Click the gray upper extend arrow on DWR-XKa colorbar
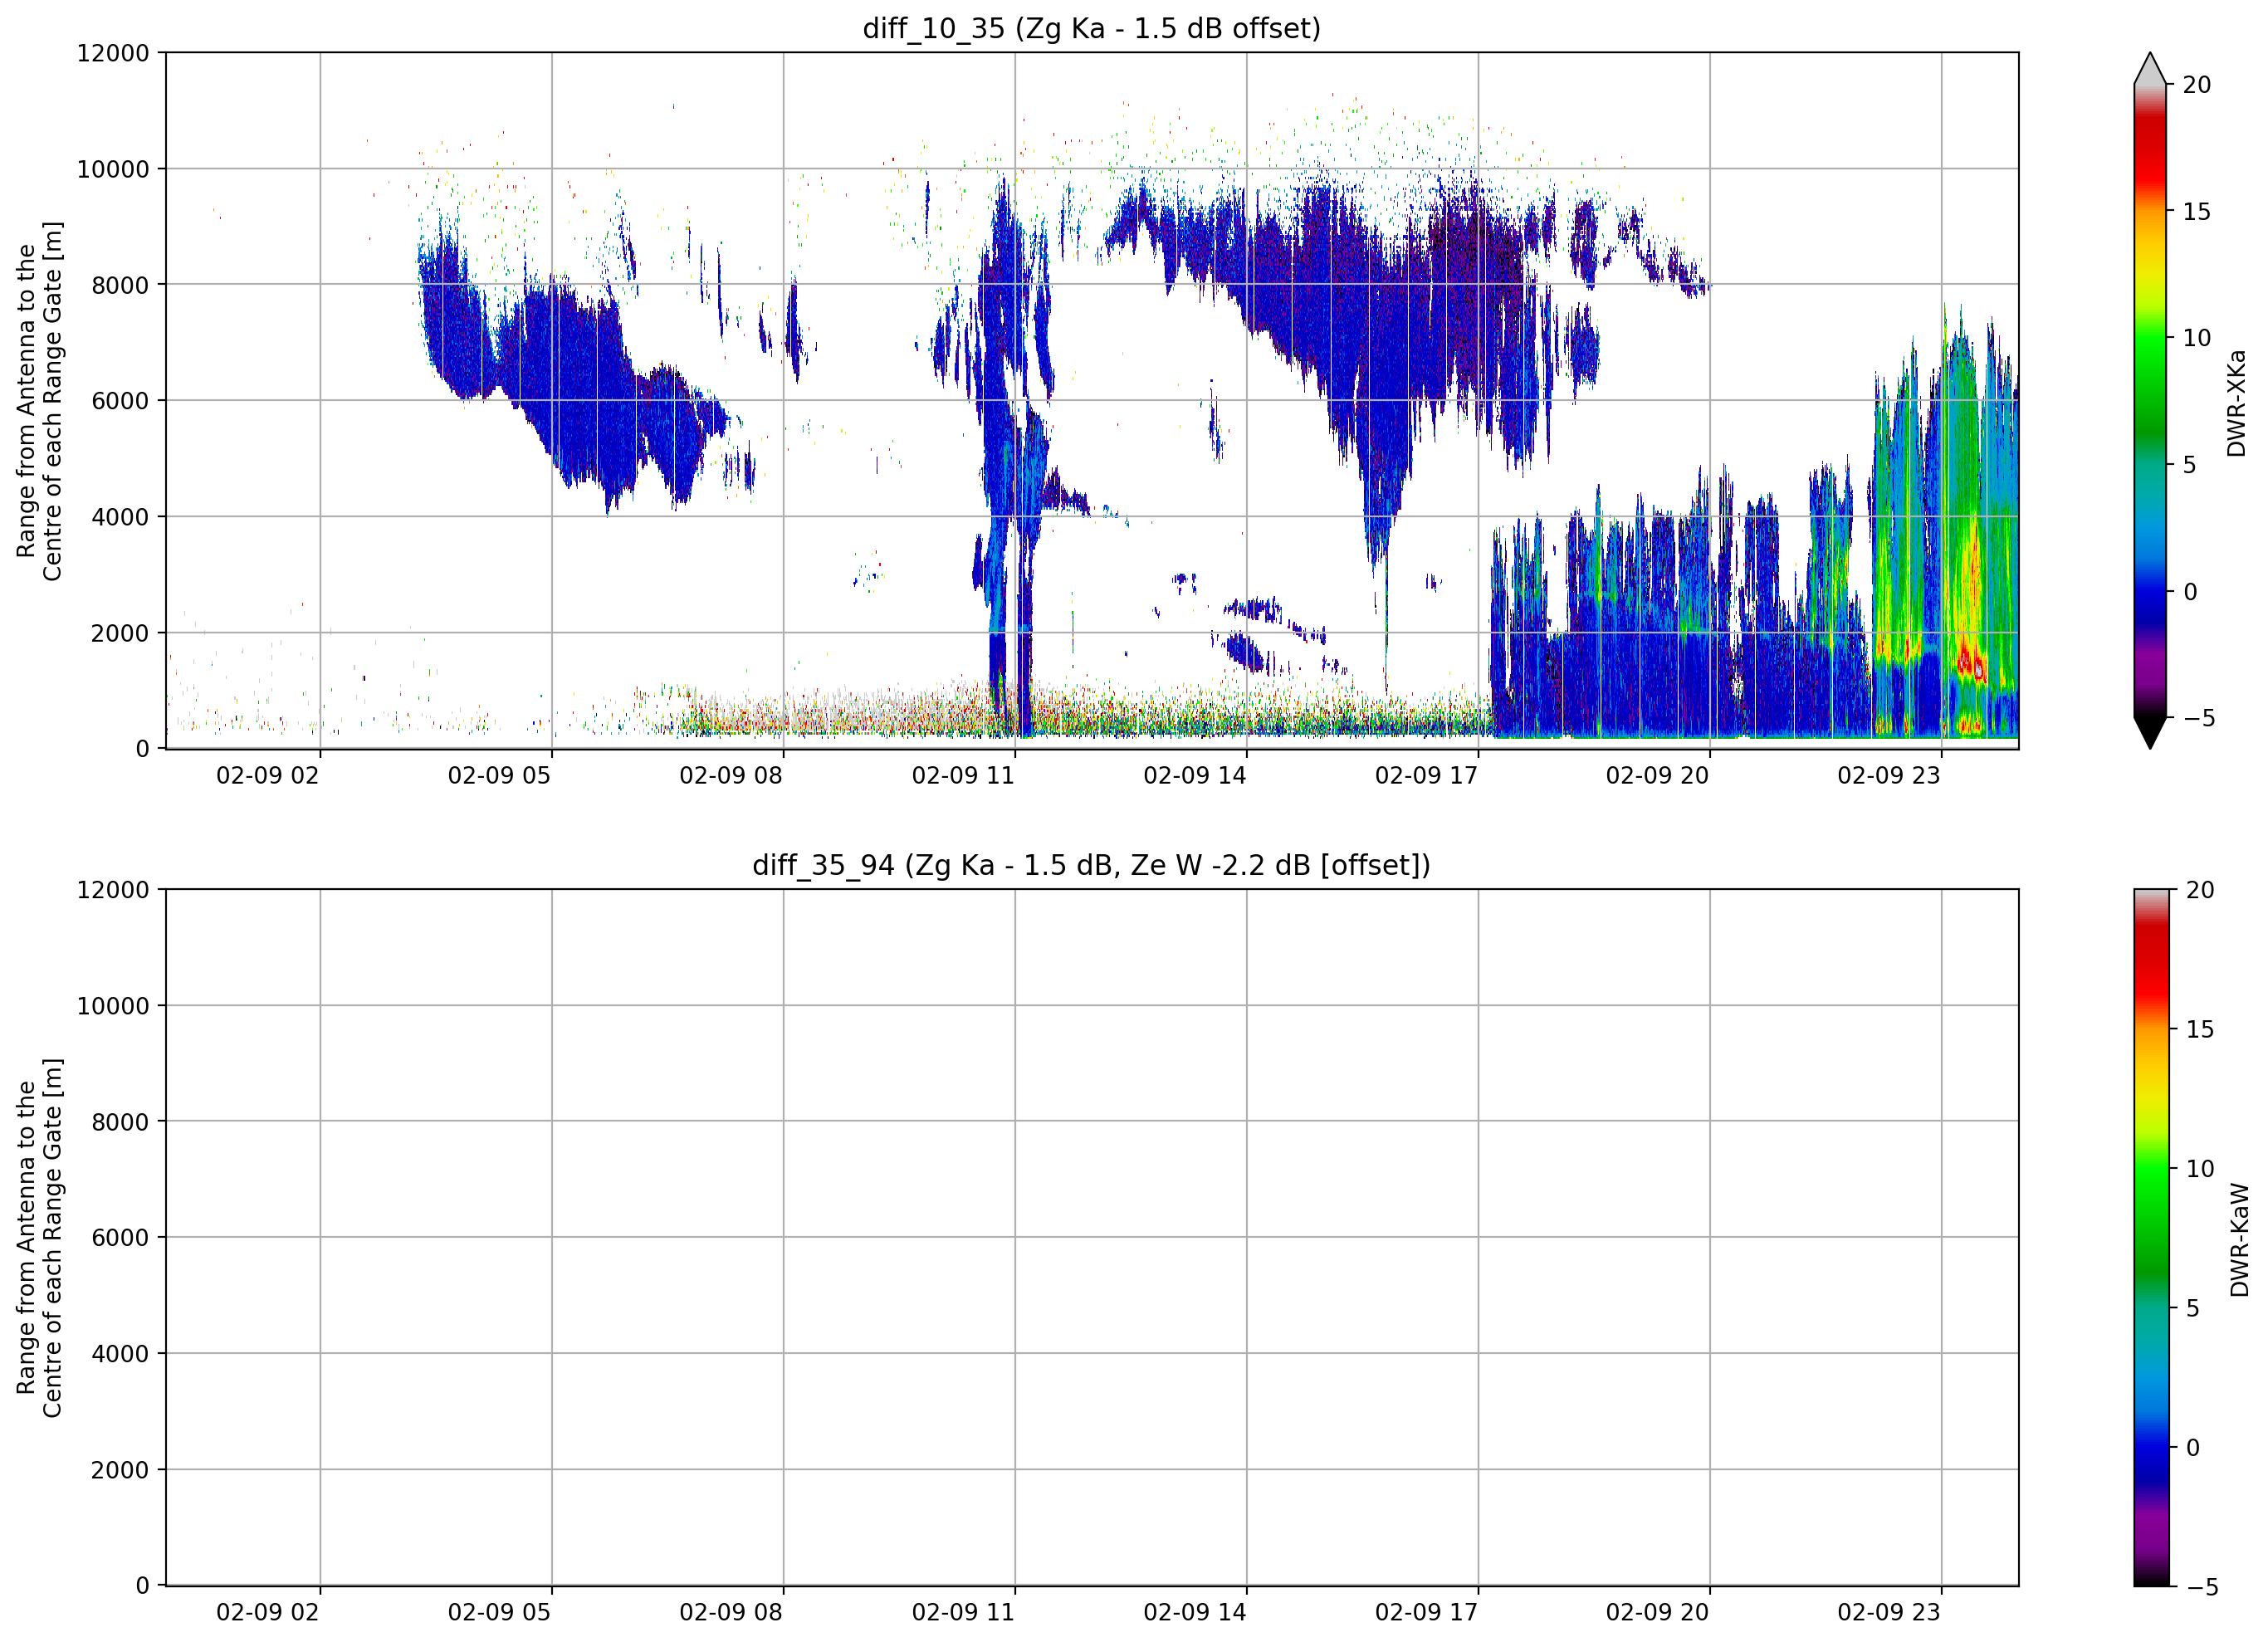The image size is (2268, 1642). click(2150, 69)
